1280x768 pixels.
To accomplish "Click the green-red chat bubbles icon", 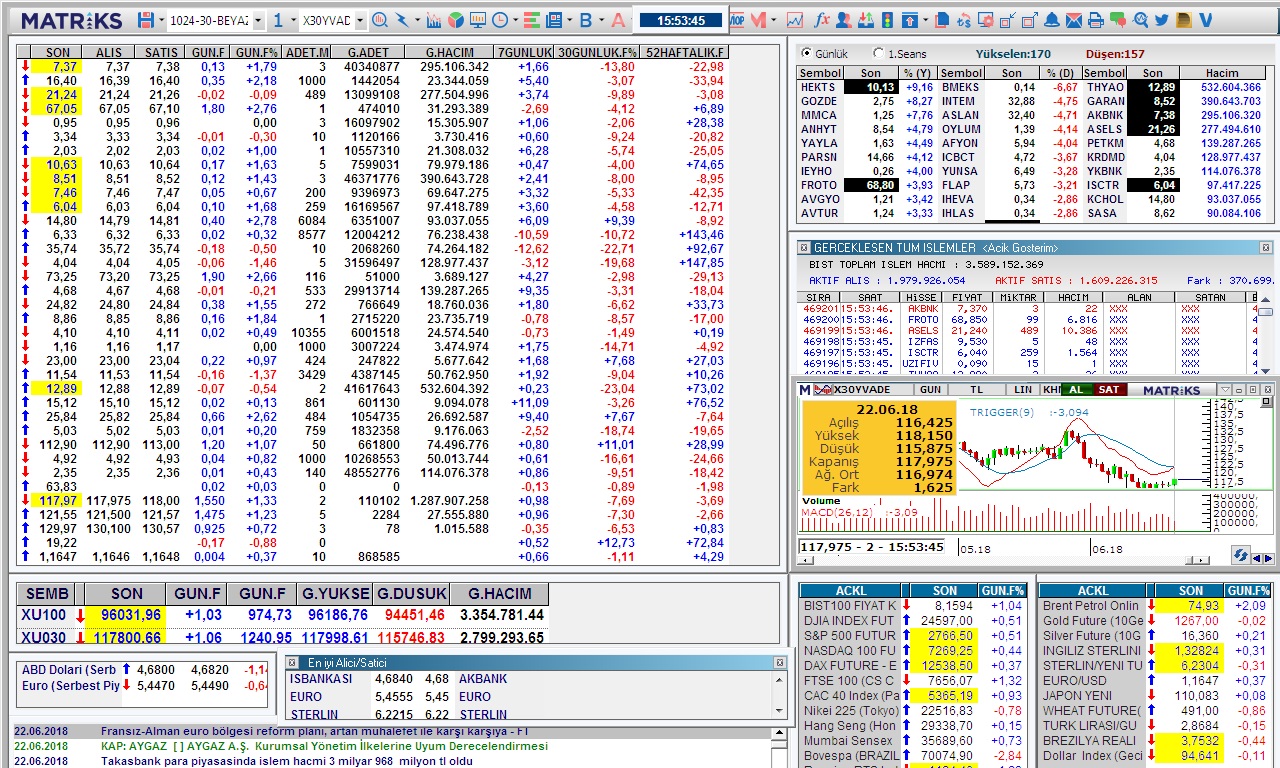I will click(x=1117, y=20).
